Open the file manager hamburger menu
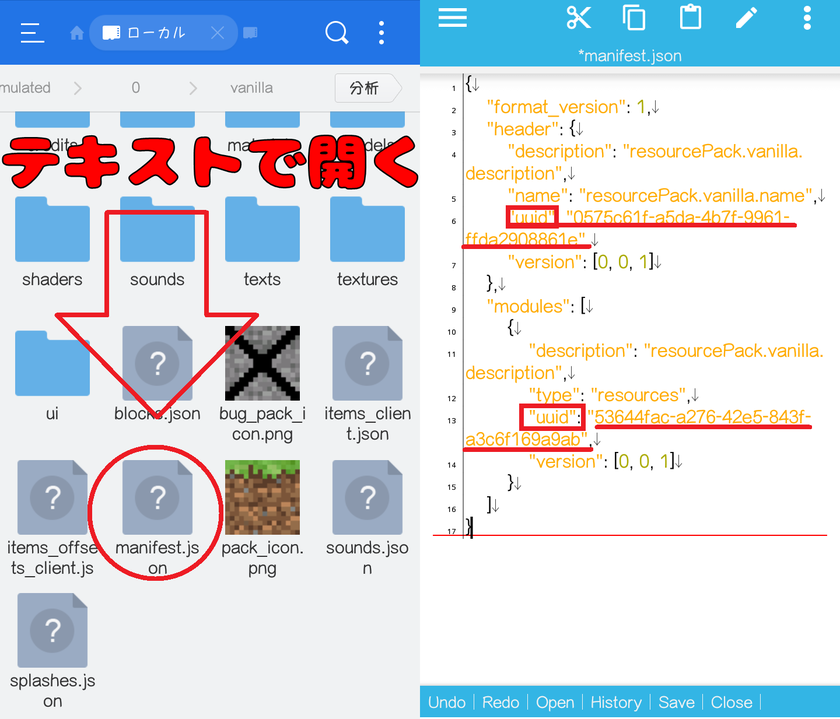The image size is (840, 719). [x=32, y=33]
